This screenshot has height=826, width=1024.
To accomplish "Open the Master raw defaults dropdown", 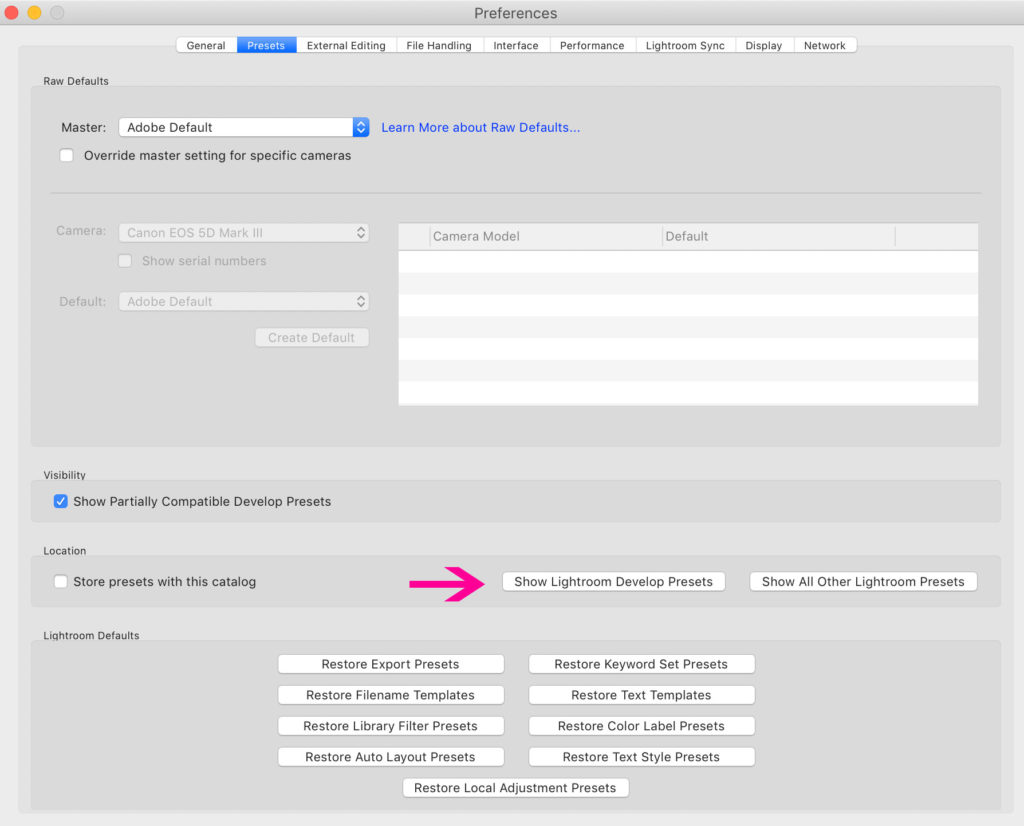I will pos(244,128).
